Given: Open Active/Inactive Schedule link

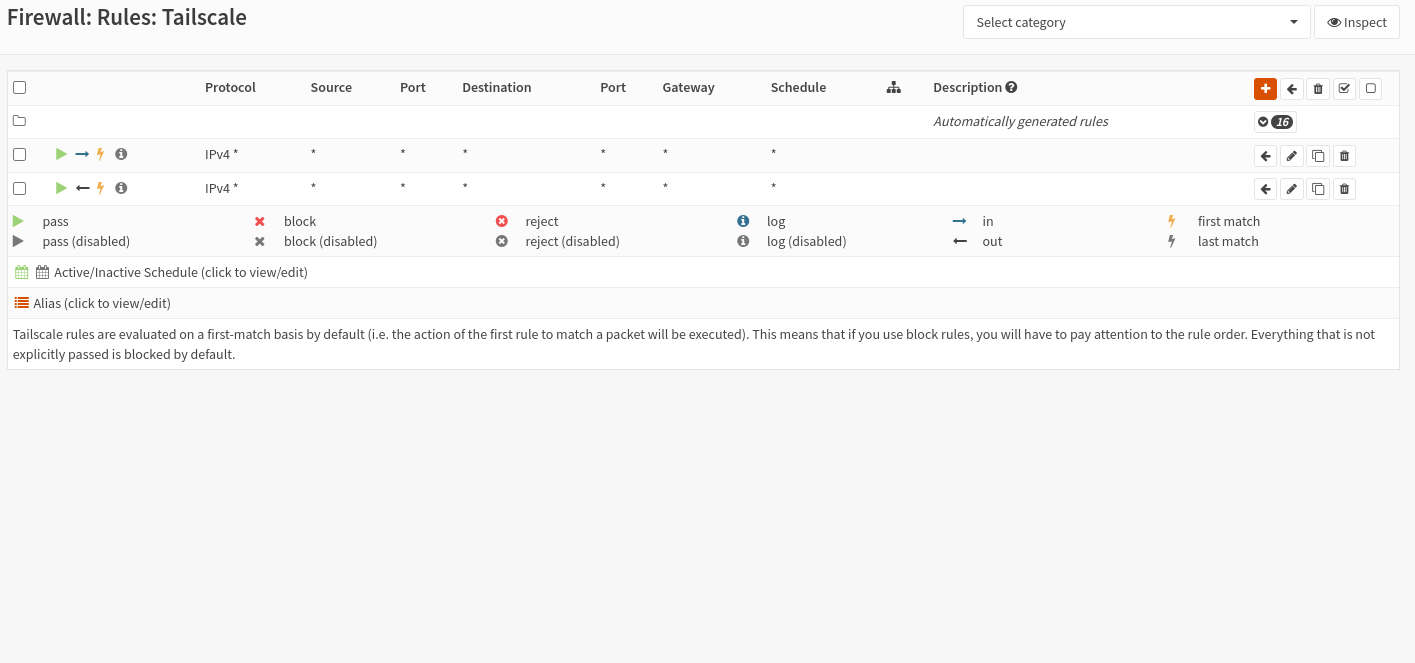Looking at the screenshot, I should click(180, 272).
